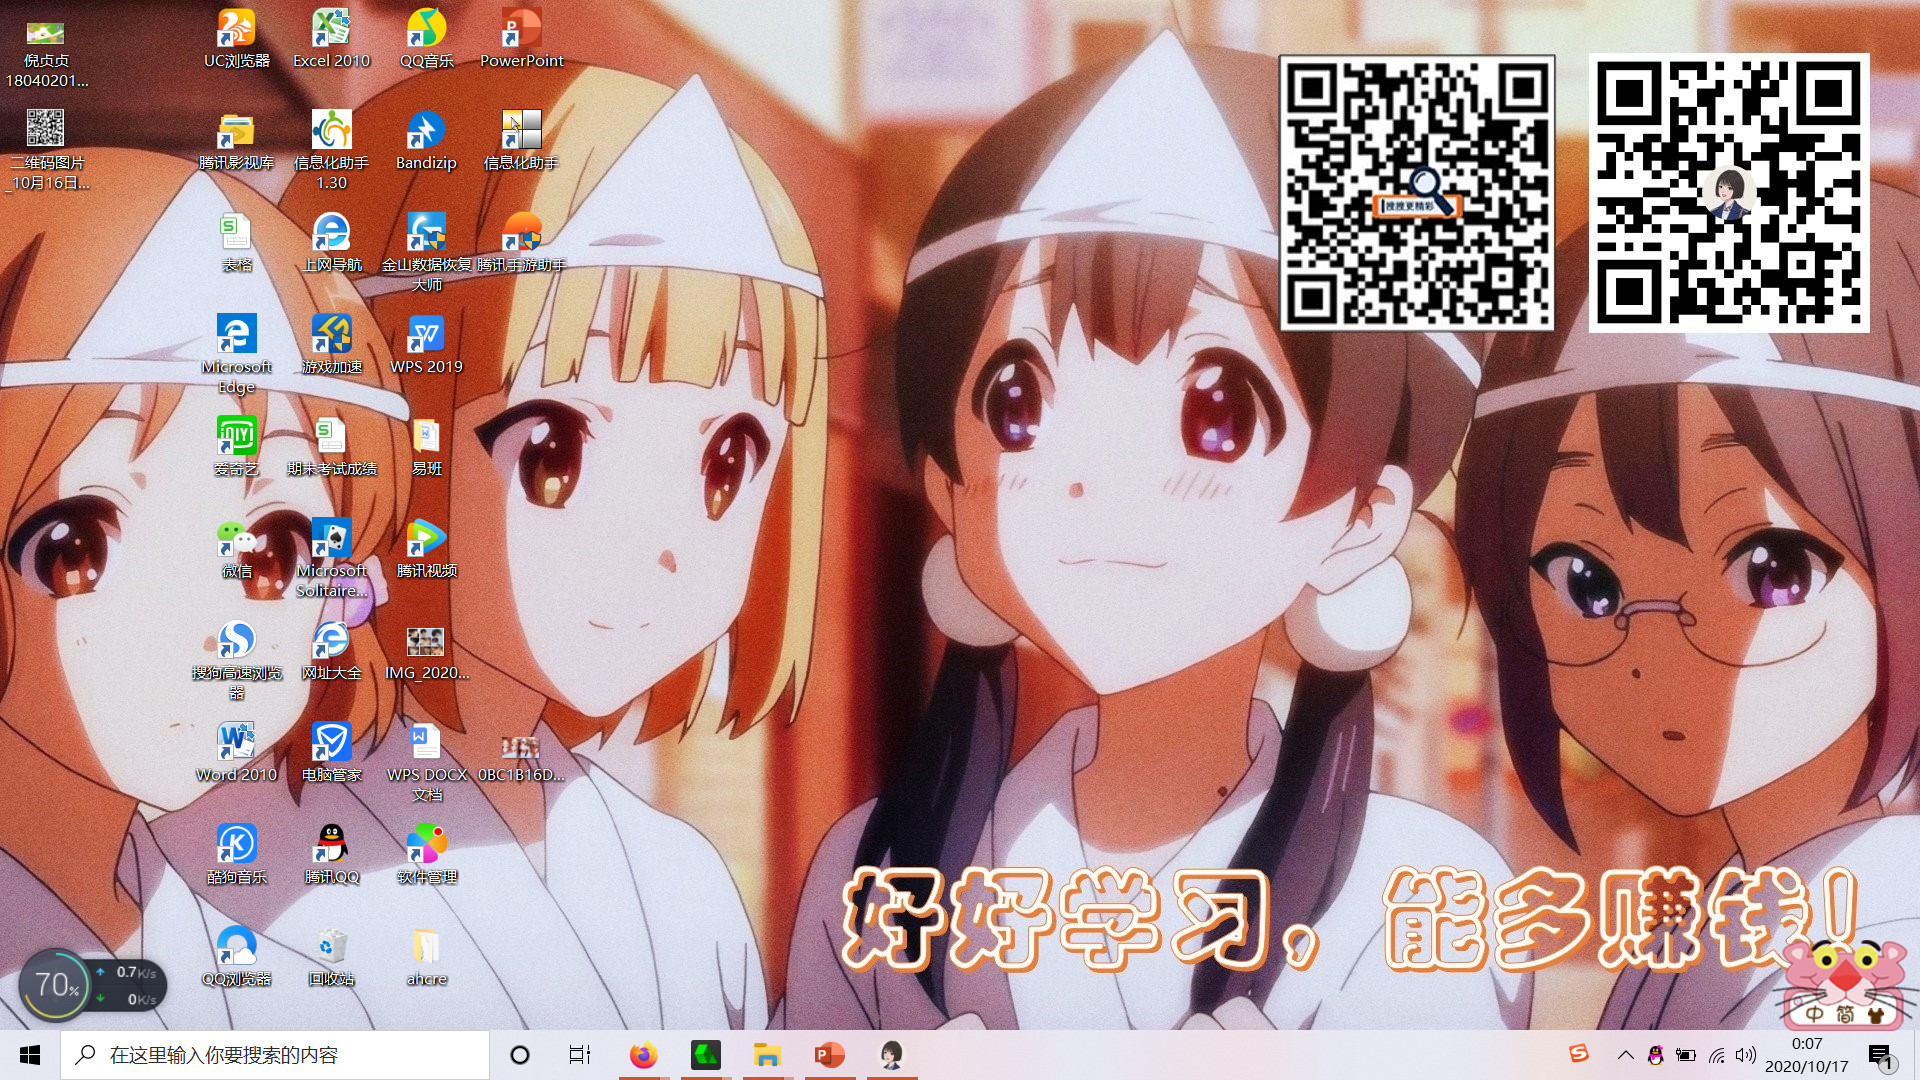Click the 网址大全 shortcut icon

(331, 650)
